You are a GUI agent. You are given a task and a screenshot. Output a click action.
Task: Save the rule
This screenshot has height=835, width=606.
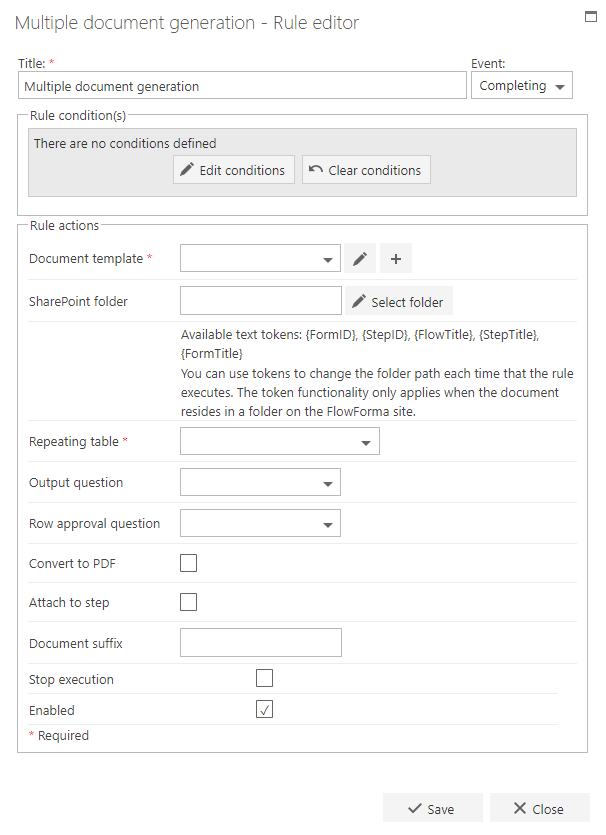432,808
